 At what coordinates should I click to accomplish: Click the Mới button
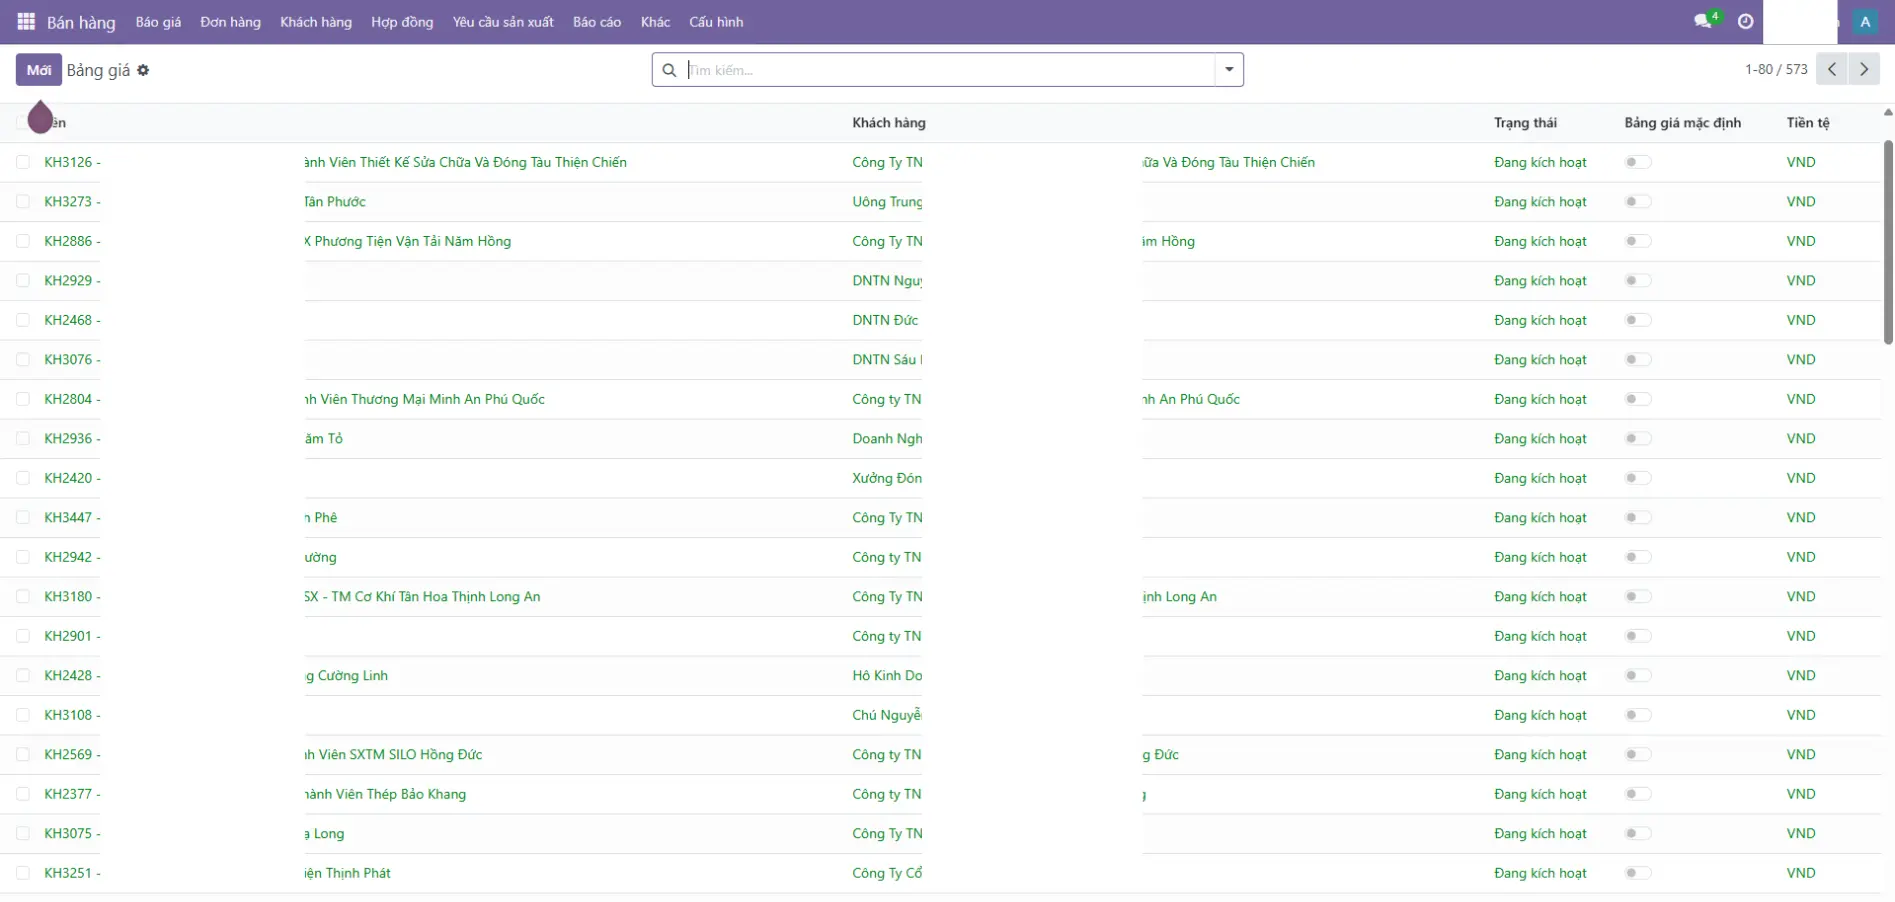38,70
